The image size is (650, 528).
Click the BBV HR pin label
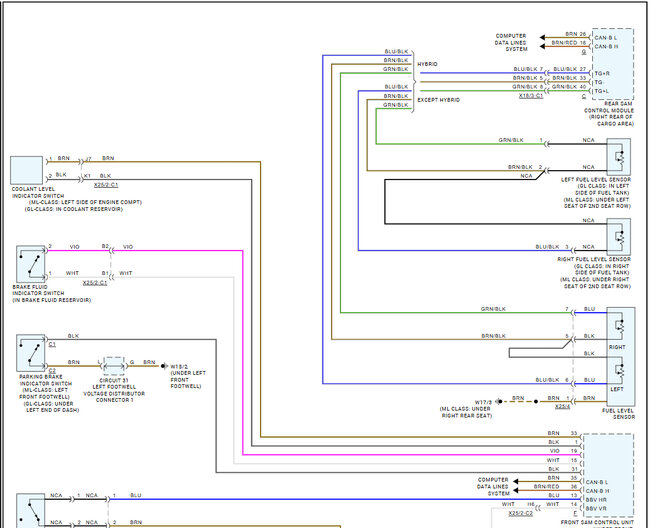(596, 500)
